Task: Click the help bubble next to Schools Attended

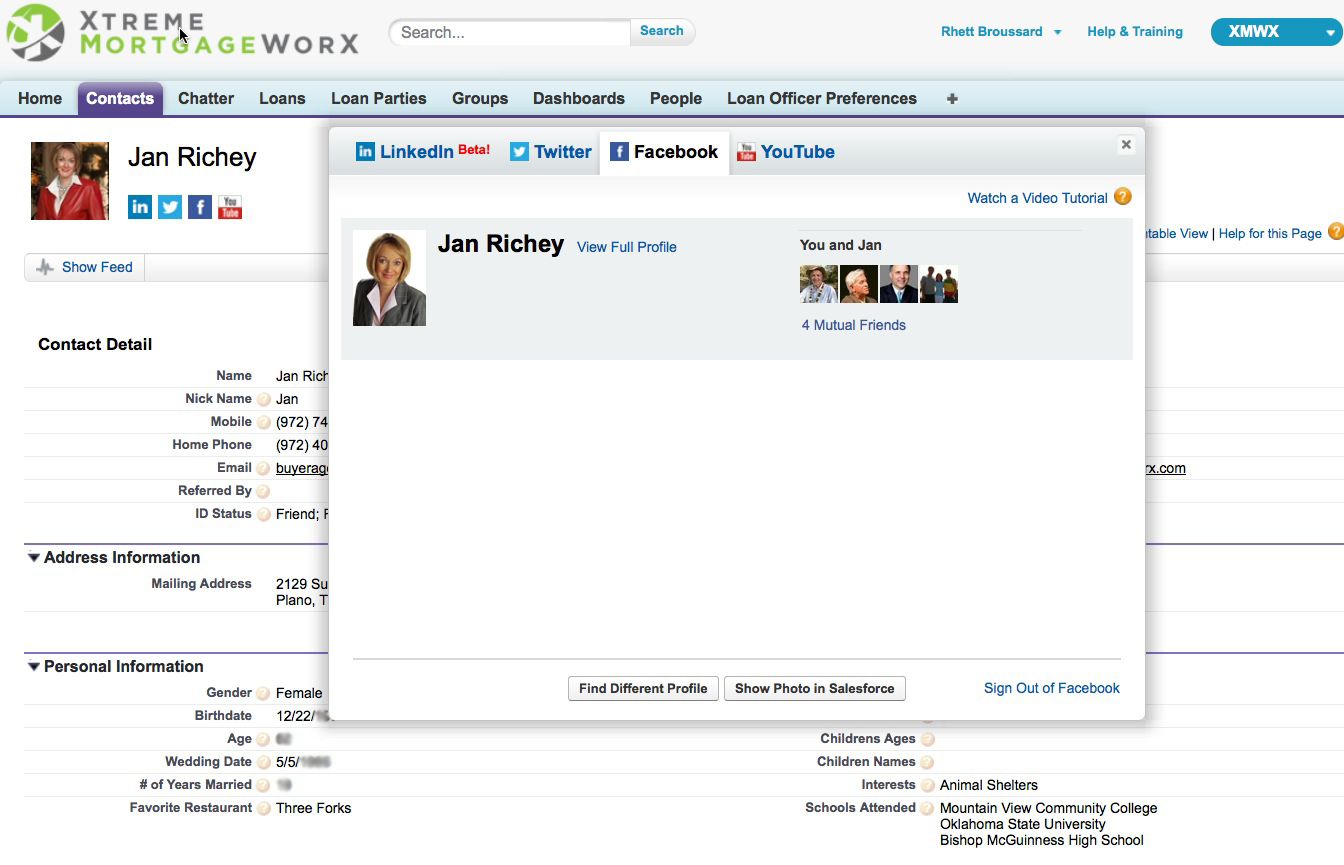Action: (927, 808)
